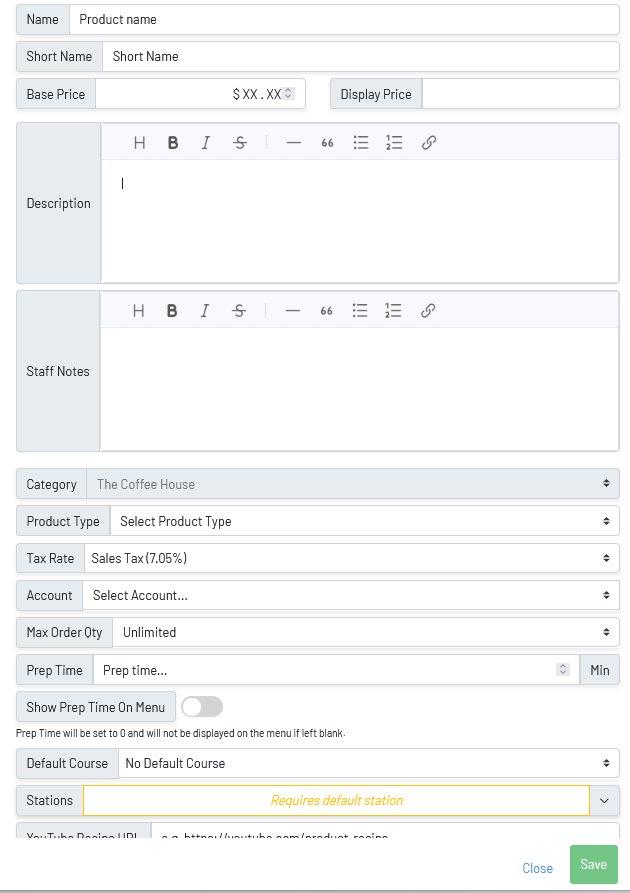Add numbered list in Staff Notes toolbar
The width and height of the screenshot is (630, 893).
pos(393,311)
